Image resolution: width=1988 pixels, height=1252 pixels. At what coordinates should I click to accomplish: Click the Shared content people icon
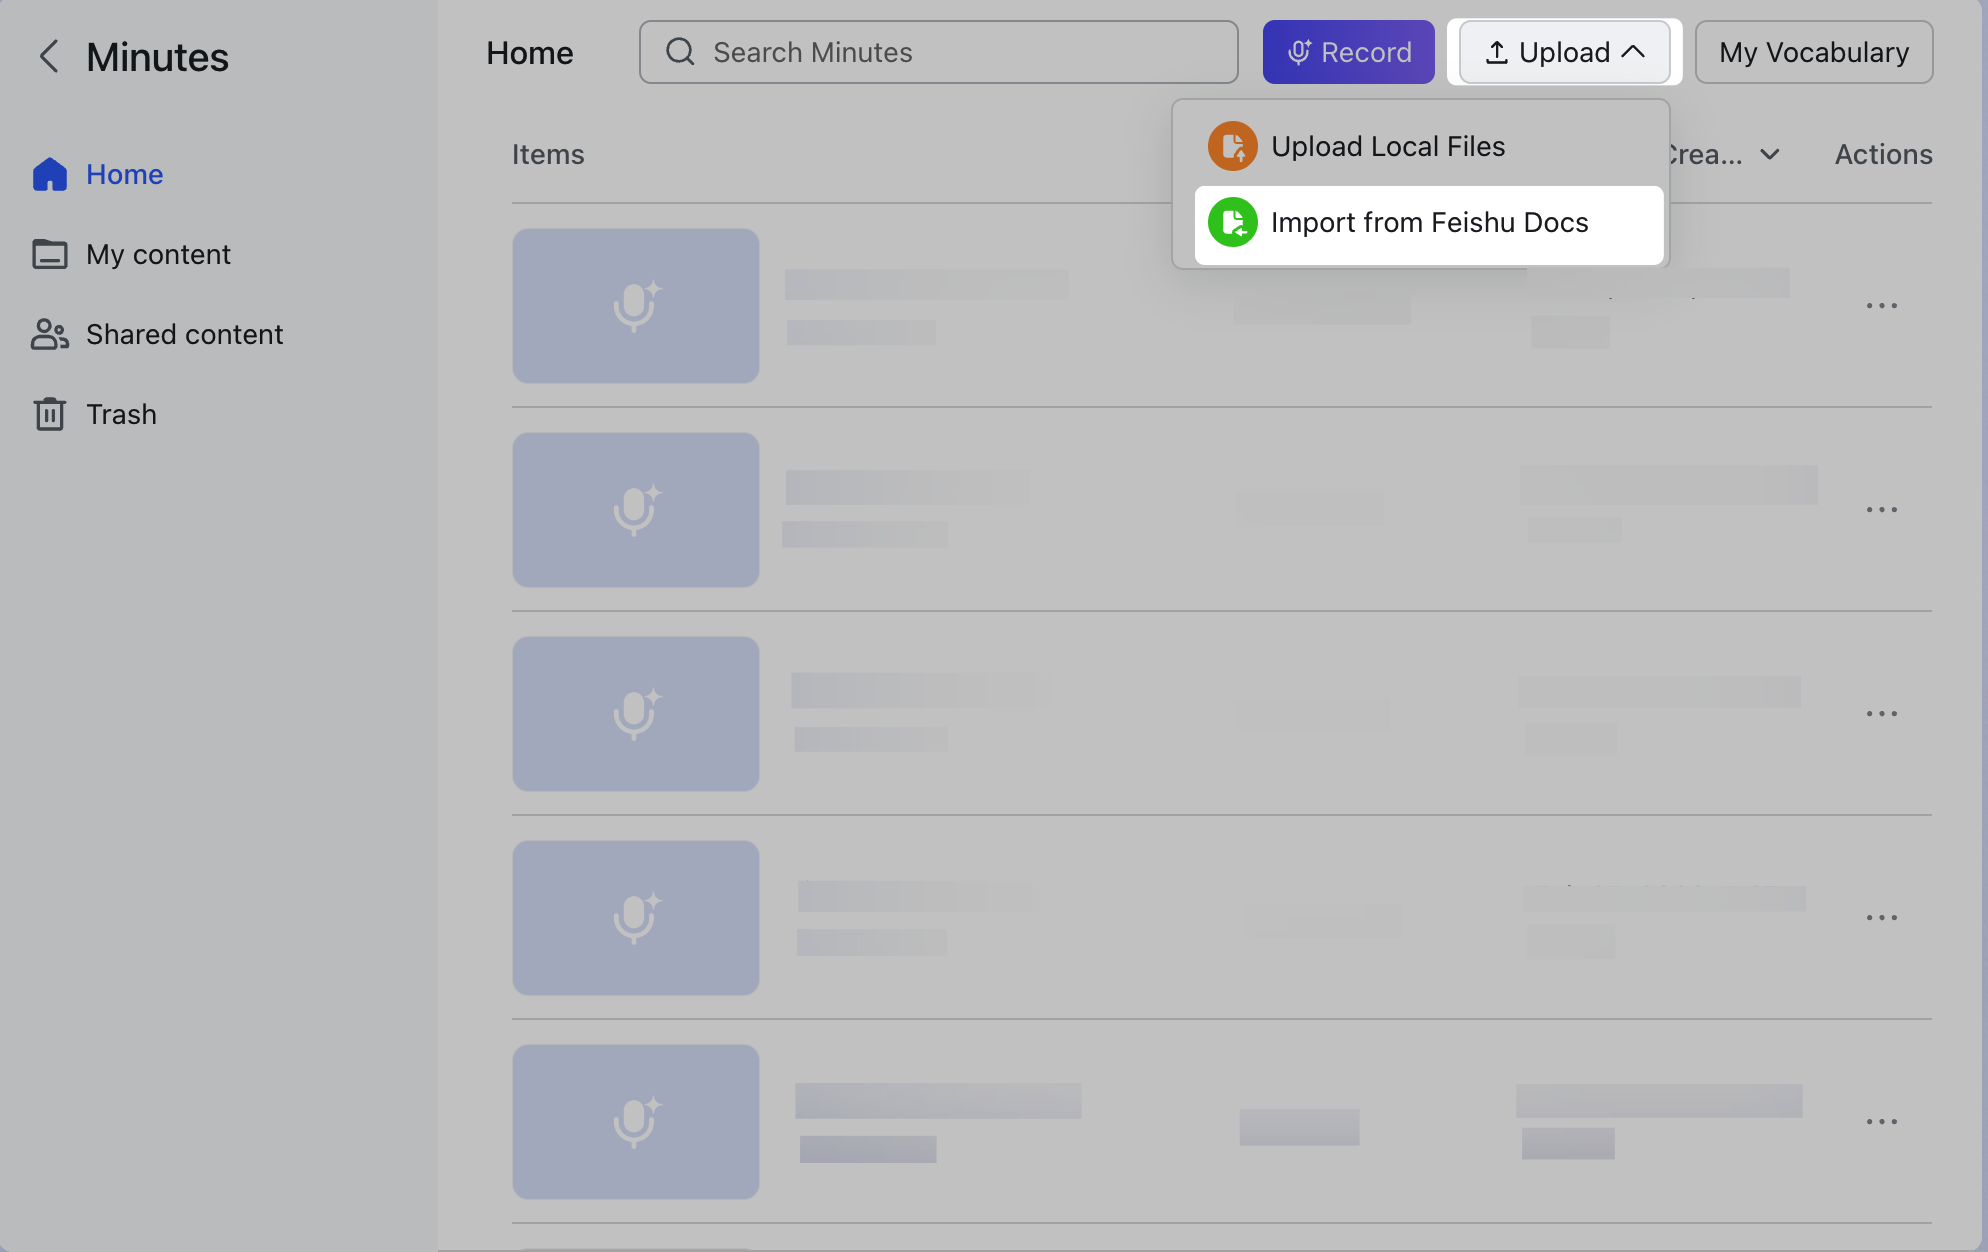point(50,334)
